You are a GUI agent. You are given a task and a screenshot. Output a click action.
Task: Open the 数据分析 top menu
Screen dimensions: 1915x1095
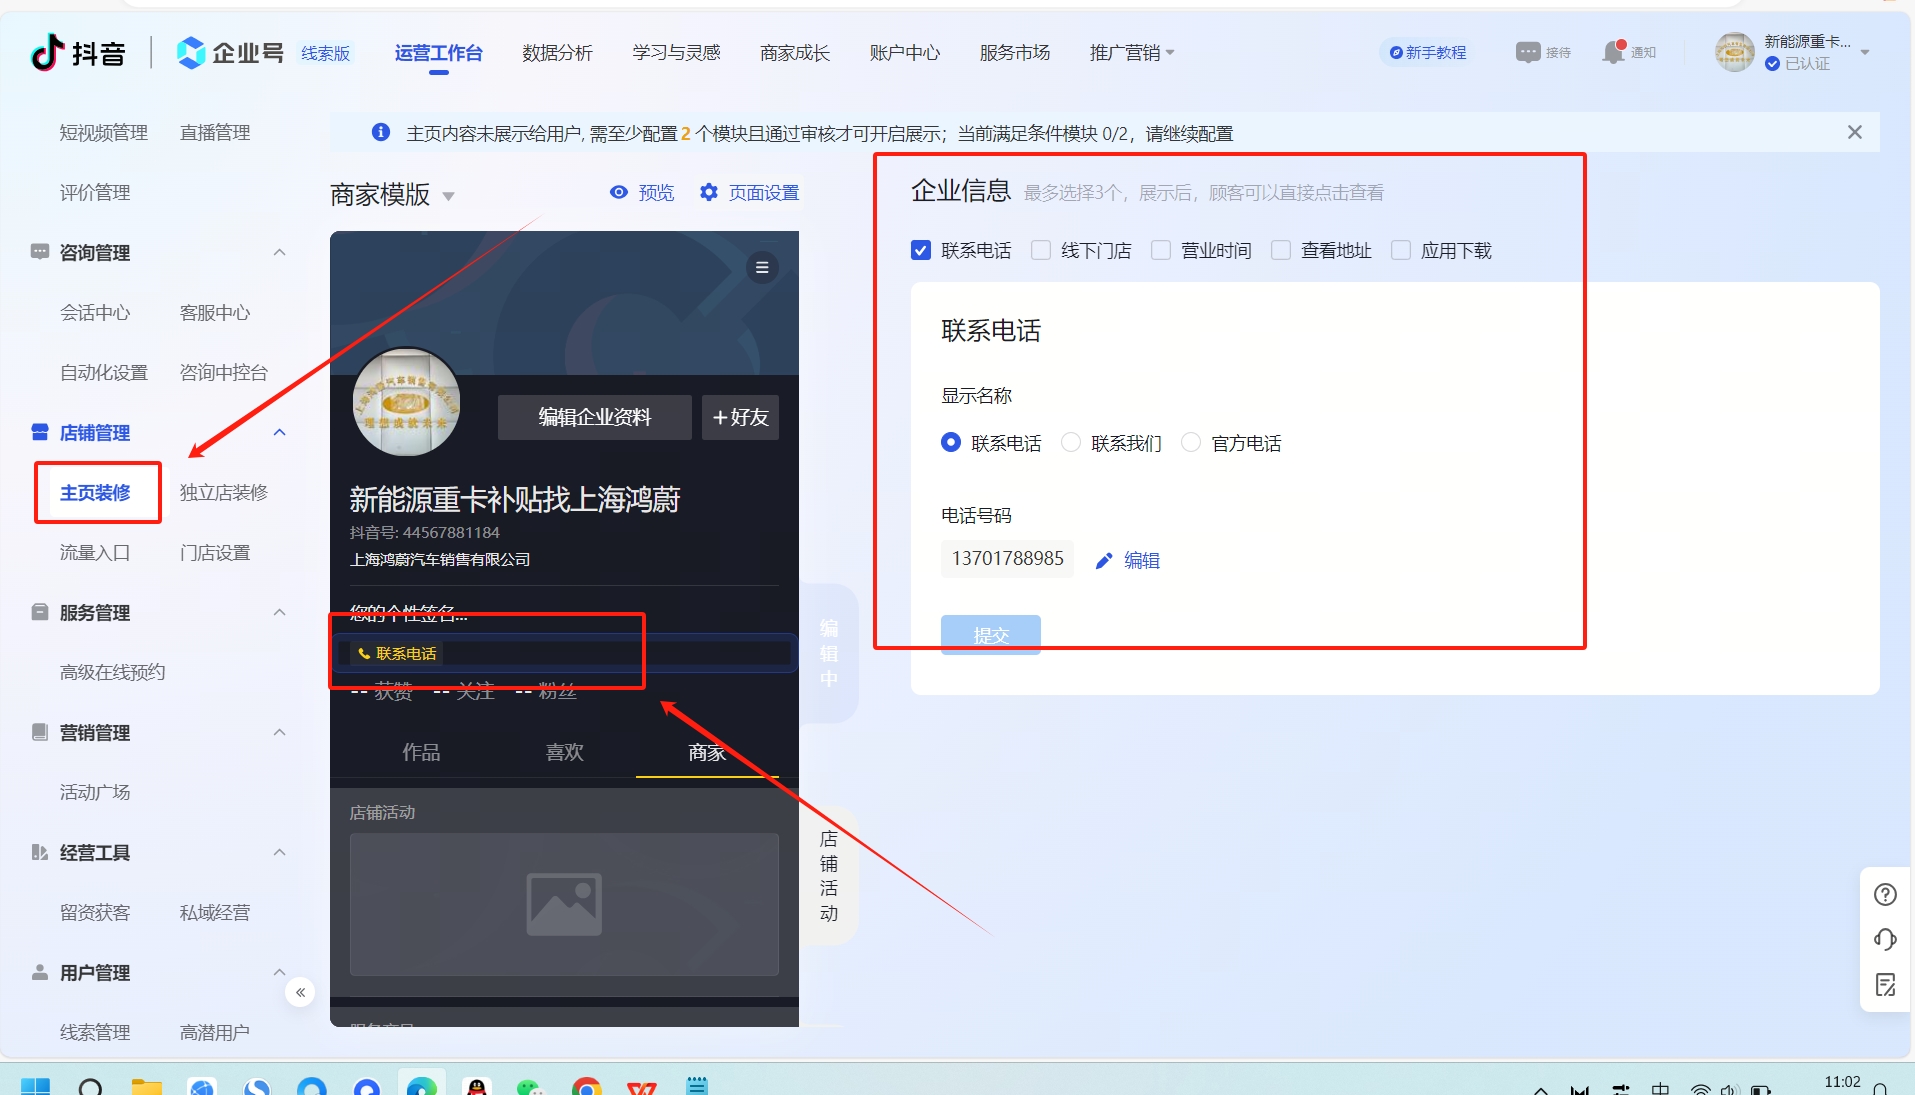[x=557, y=52]
